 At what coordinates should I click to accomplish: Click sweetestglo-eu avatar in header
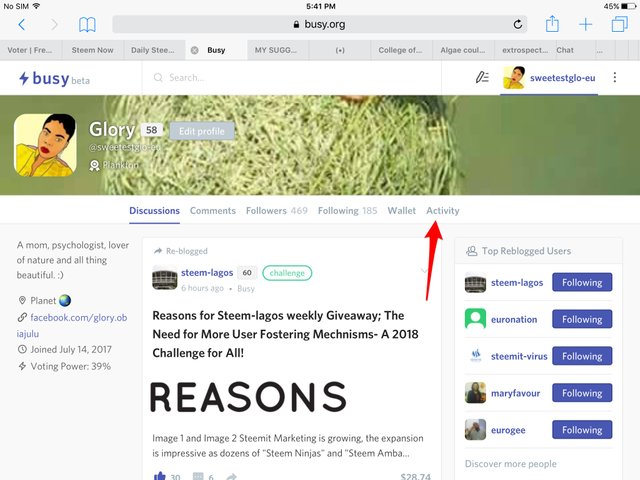pyautogui.click(x=514, y=78)
